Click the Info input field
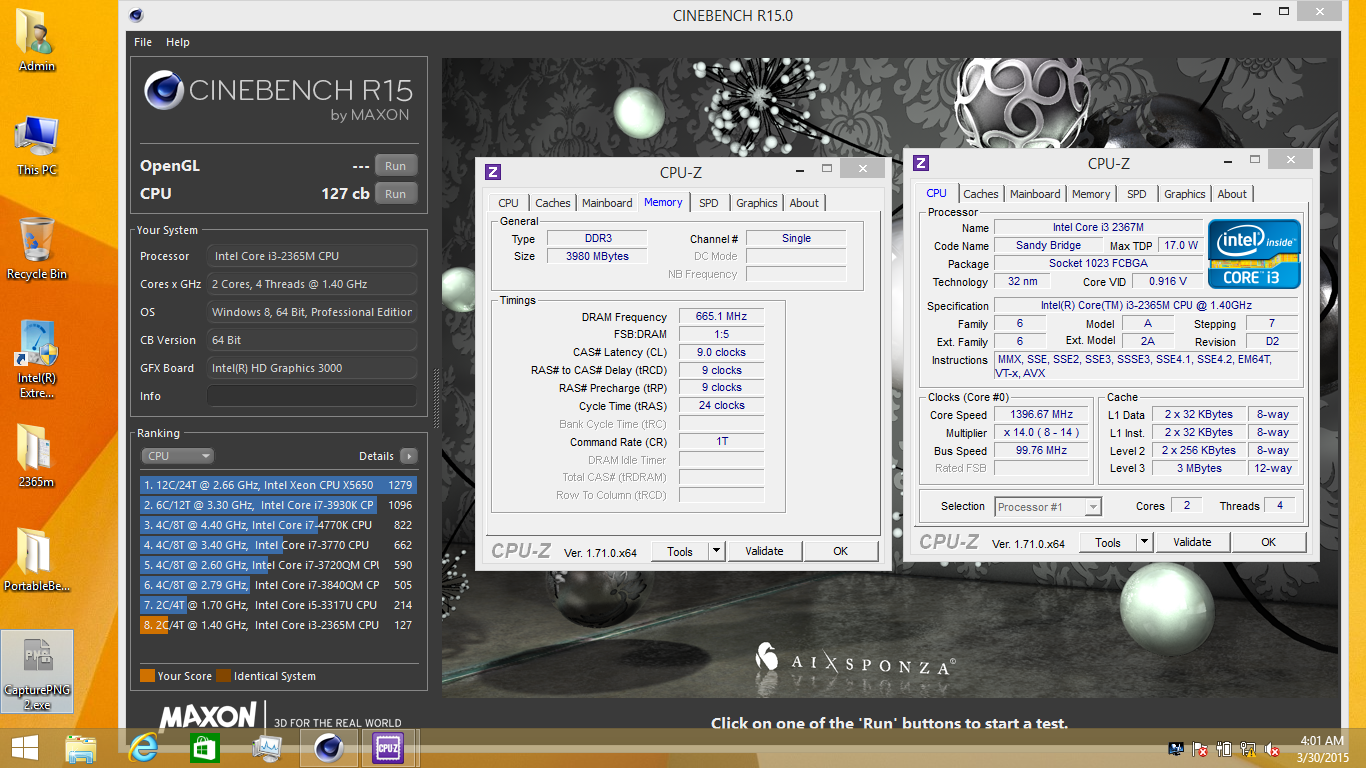Viewport: 1366px width, 768px height. (x=312, y=396)
